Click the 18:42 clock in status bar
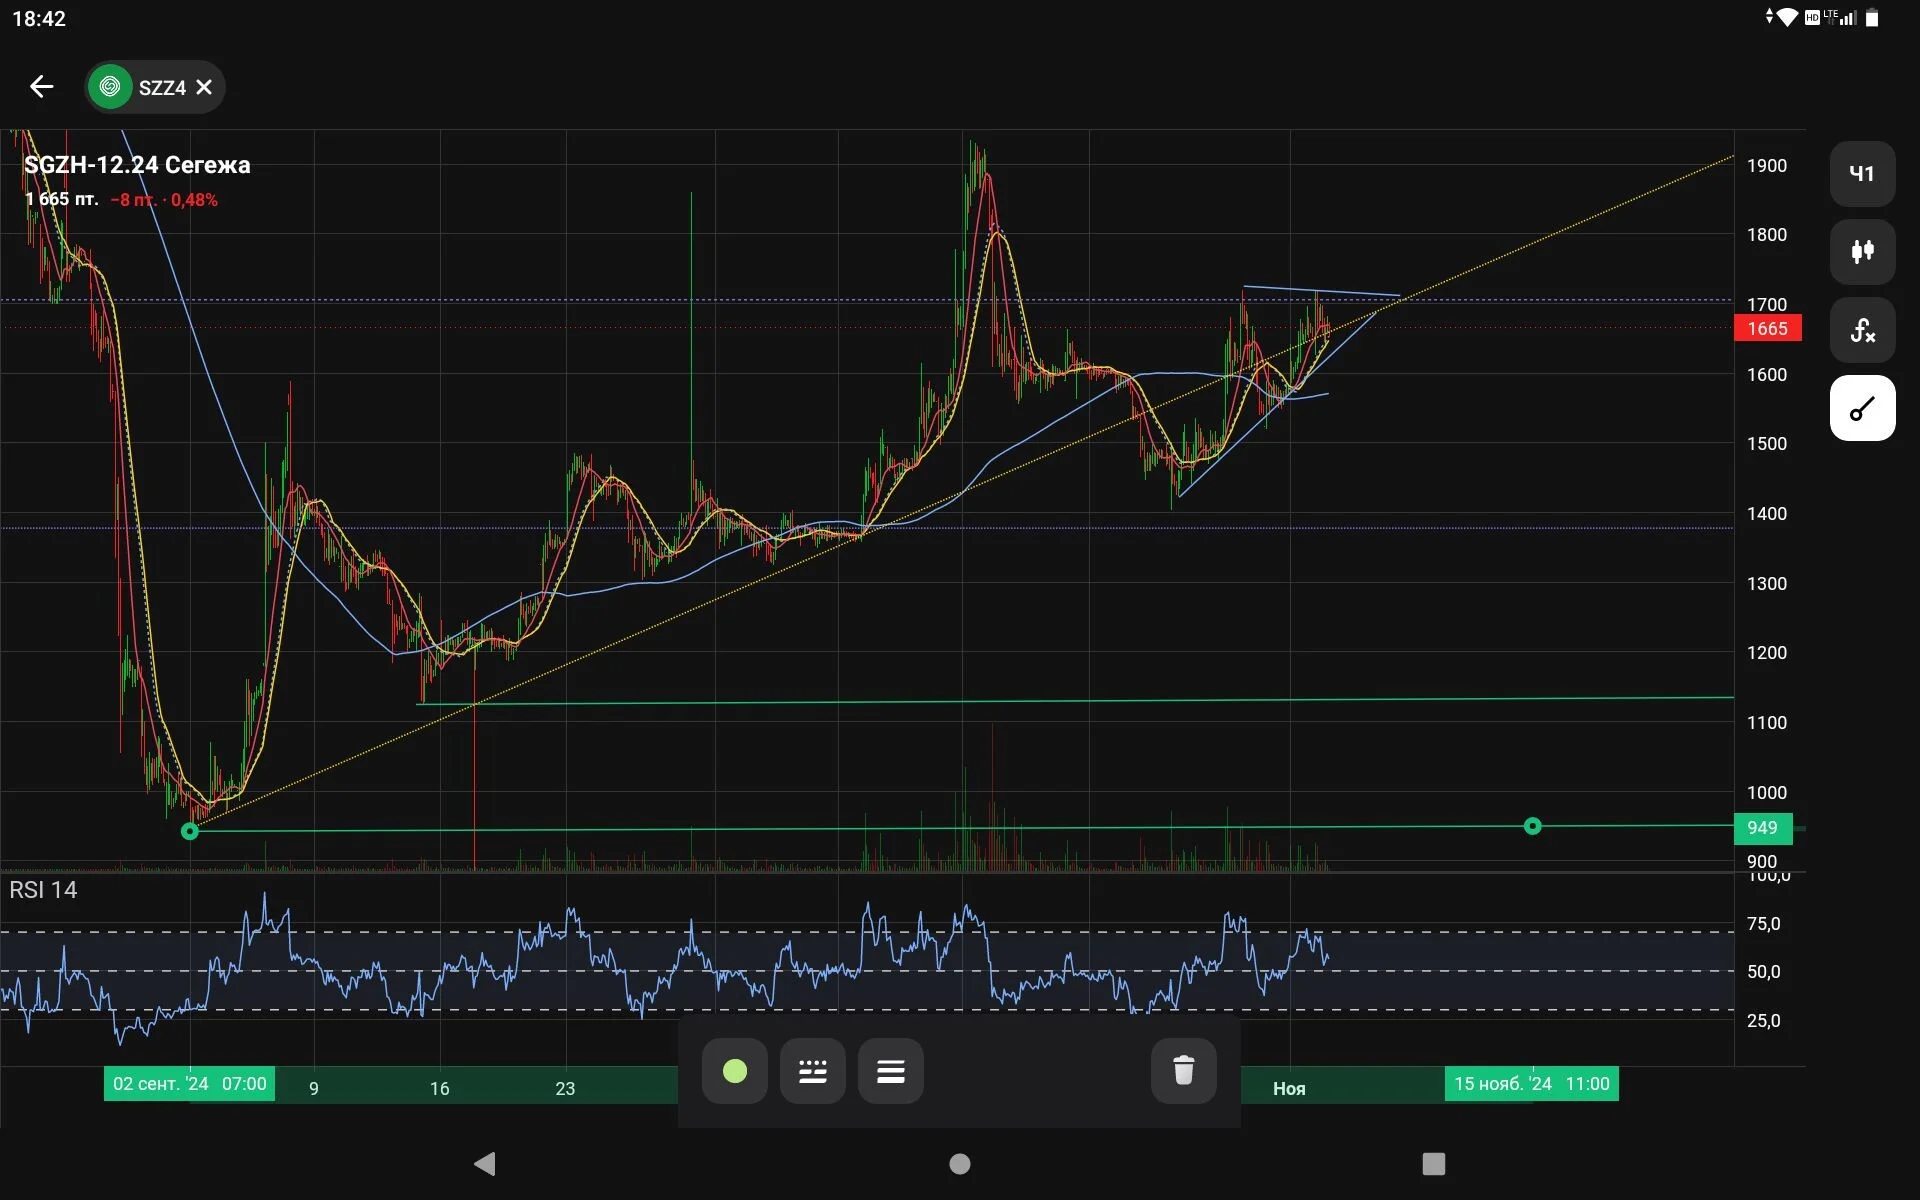The width and height of the screenshot is (1920, 1200). [x=39, y=19]
